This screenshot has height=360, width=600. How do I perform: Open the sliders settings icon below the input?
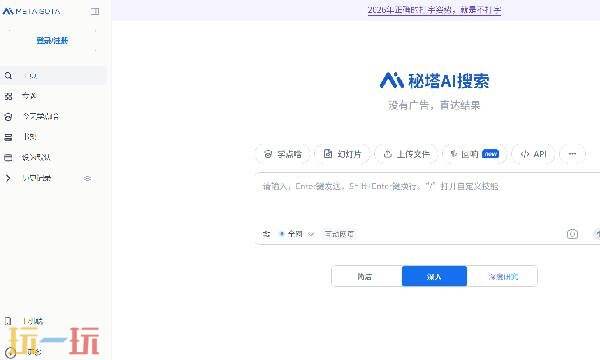(267, 234)
